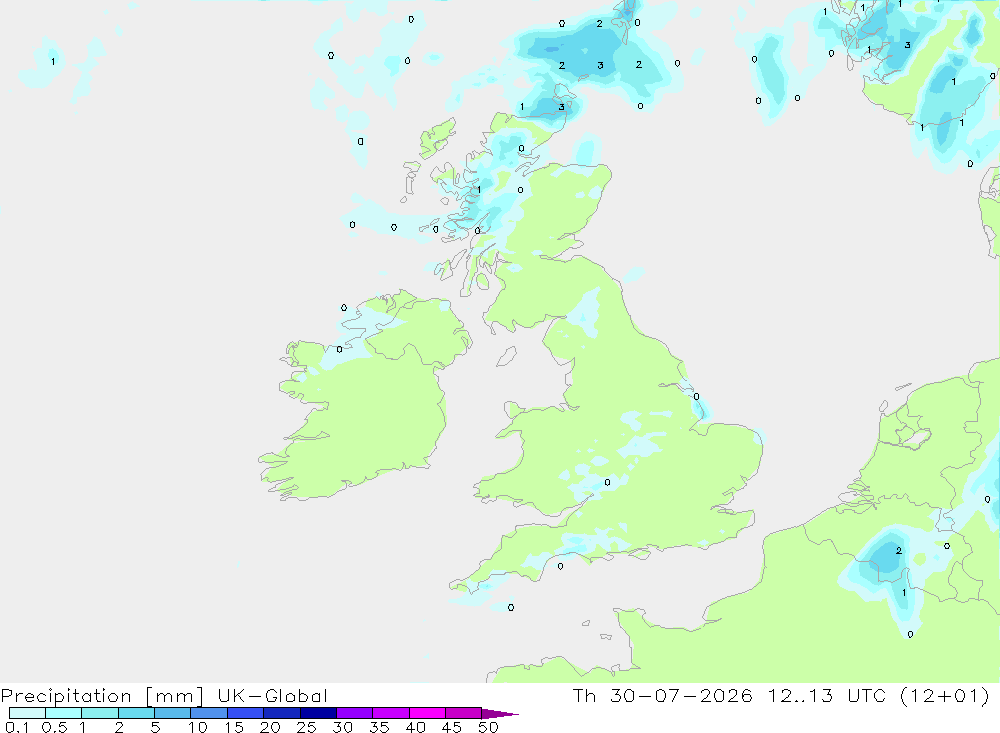Select the '12..13 UTC' time label

tap(827, 695)
